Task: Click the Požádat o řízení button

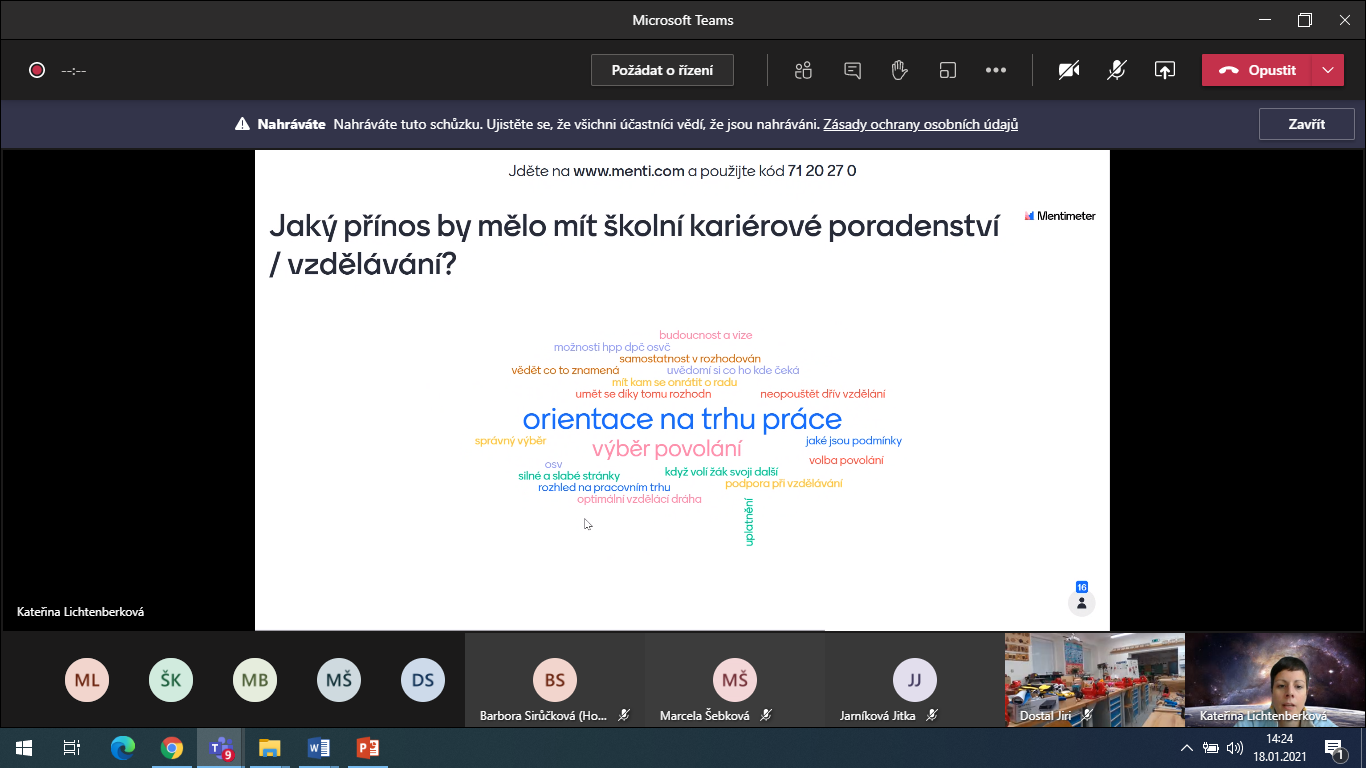Action: (x=662, y=70)
